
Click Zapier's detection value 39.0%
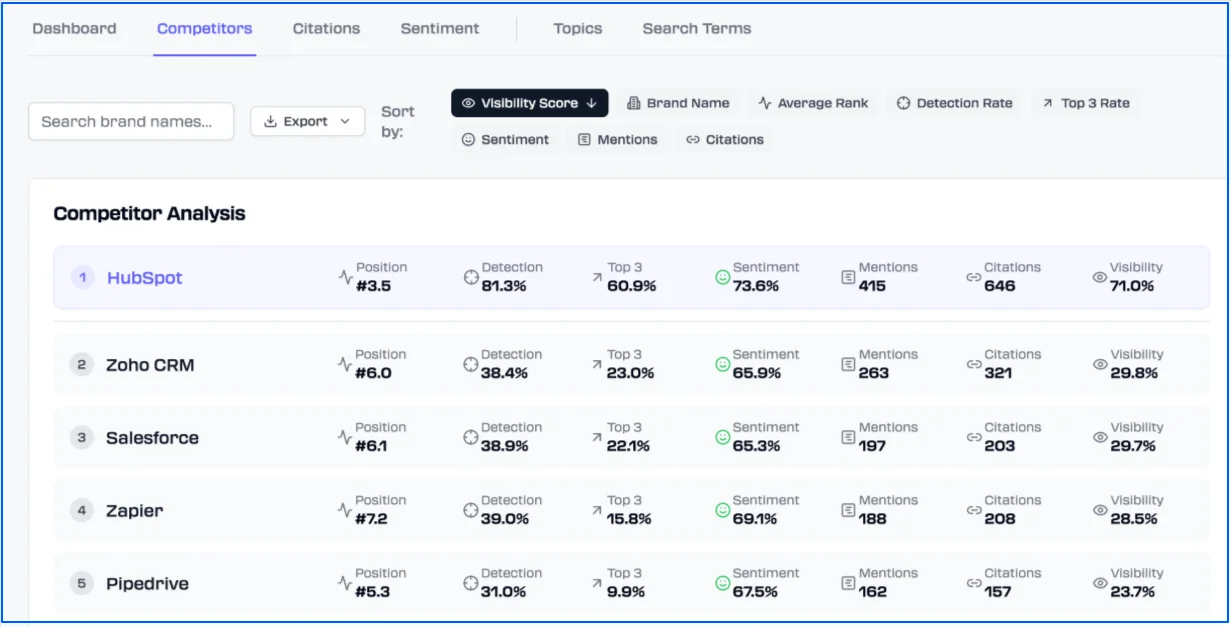coord(505,519)
